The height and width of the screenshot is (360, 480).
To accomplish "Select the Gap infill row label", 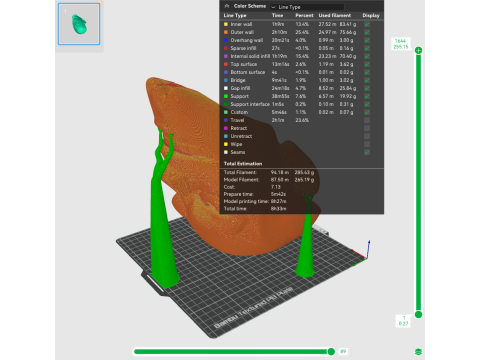I will (x=240, y=88).
